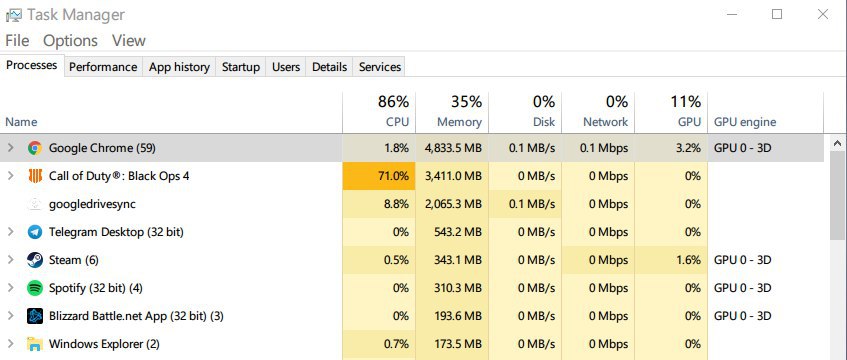Click the 8.8% CPU value cell
The height and width of the screenshot is (360, 847).
379,204
